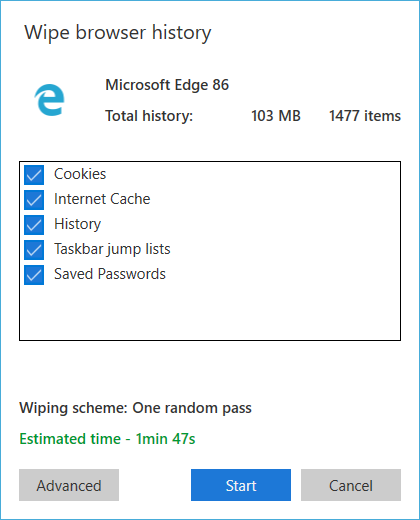Screen dimensions: 420x520
Task: Select the Saved Passwords item label
Action: click(110, 274)
